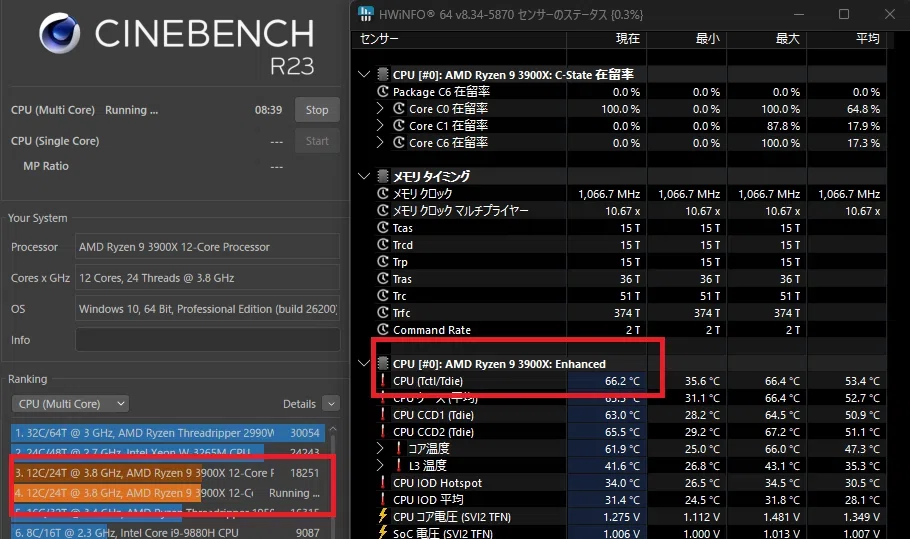Collapse the Ryzen 9 3900X Enhanced group

364,363
